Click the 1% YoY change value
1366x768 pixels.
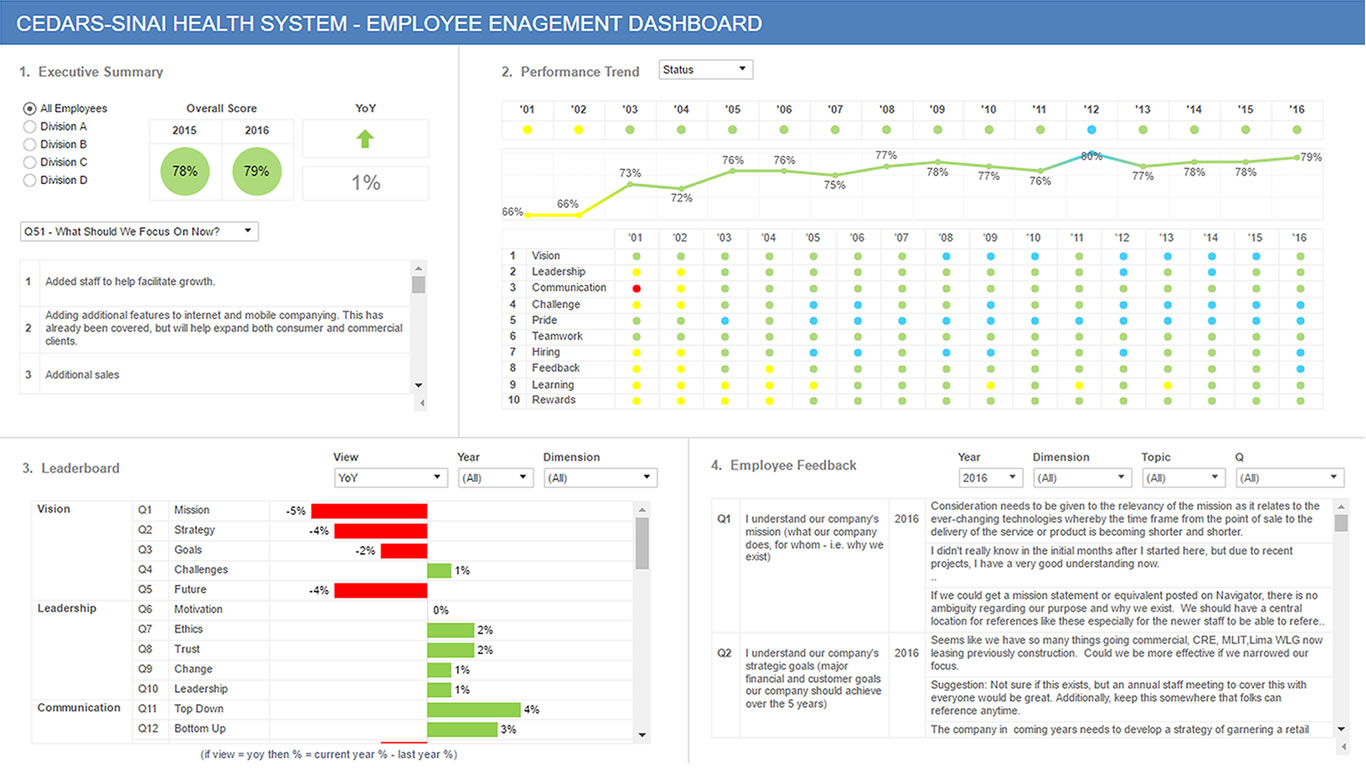(366, 183)
